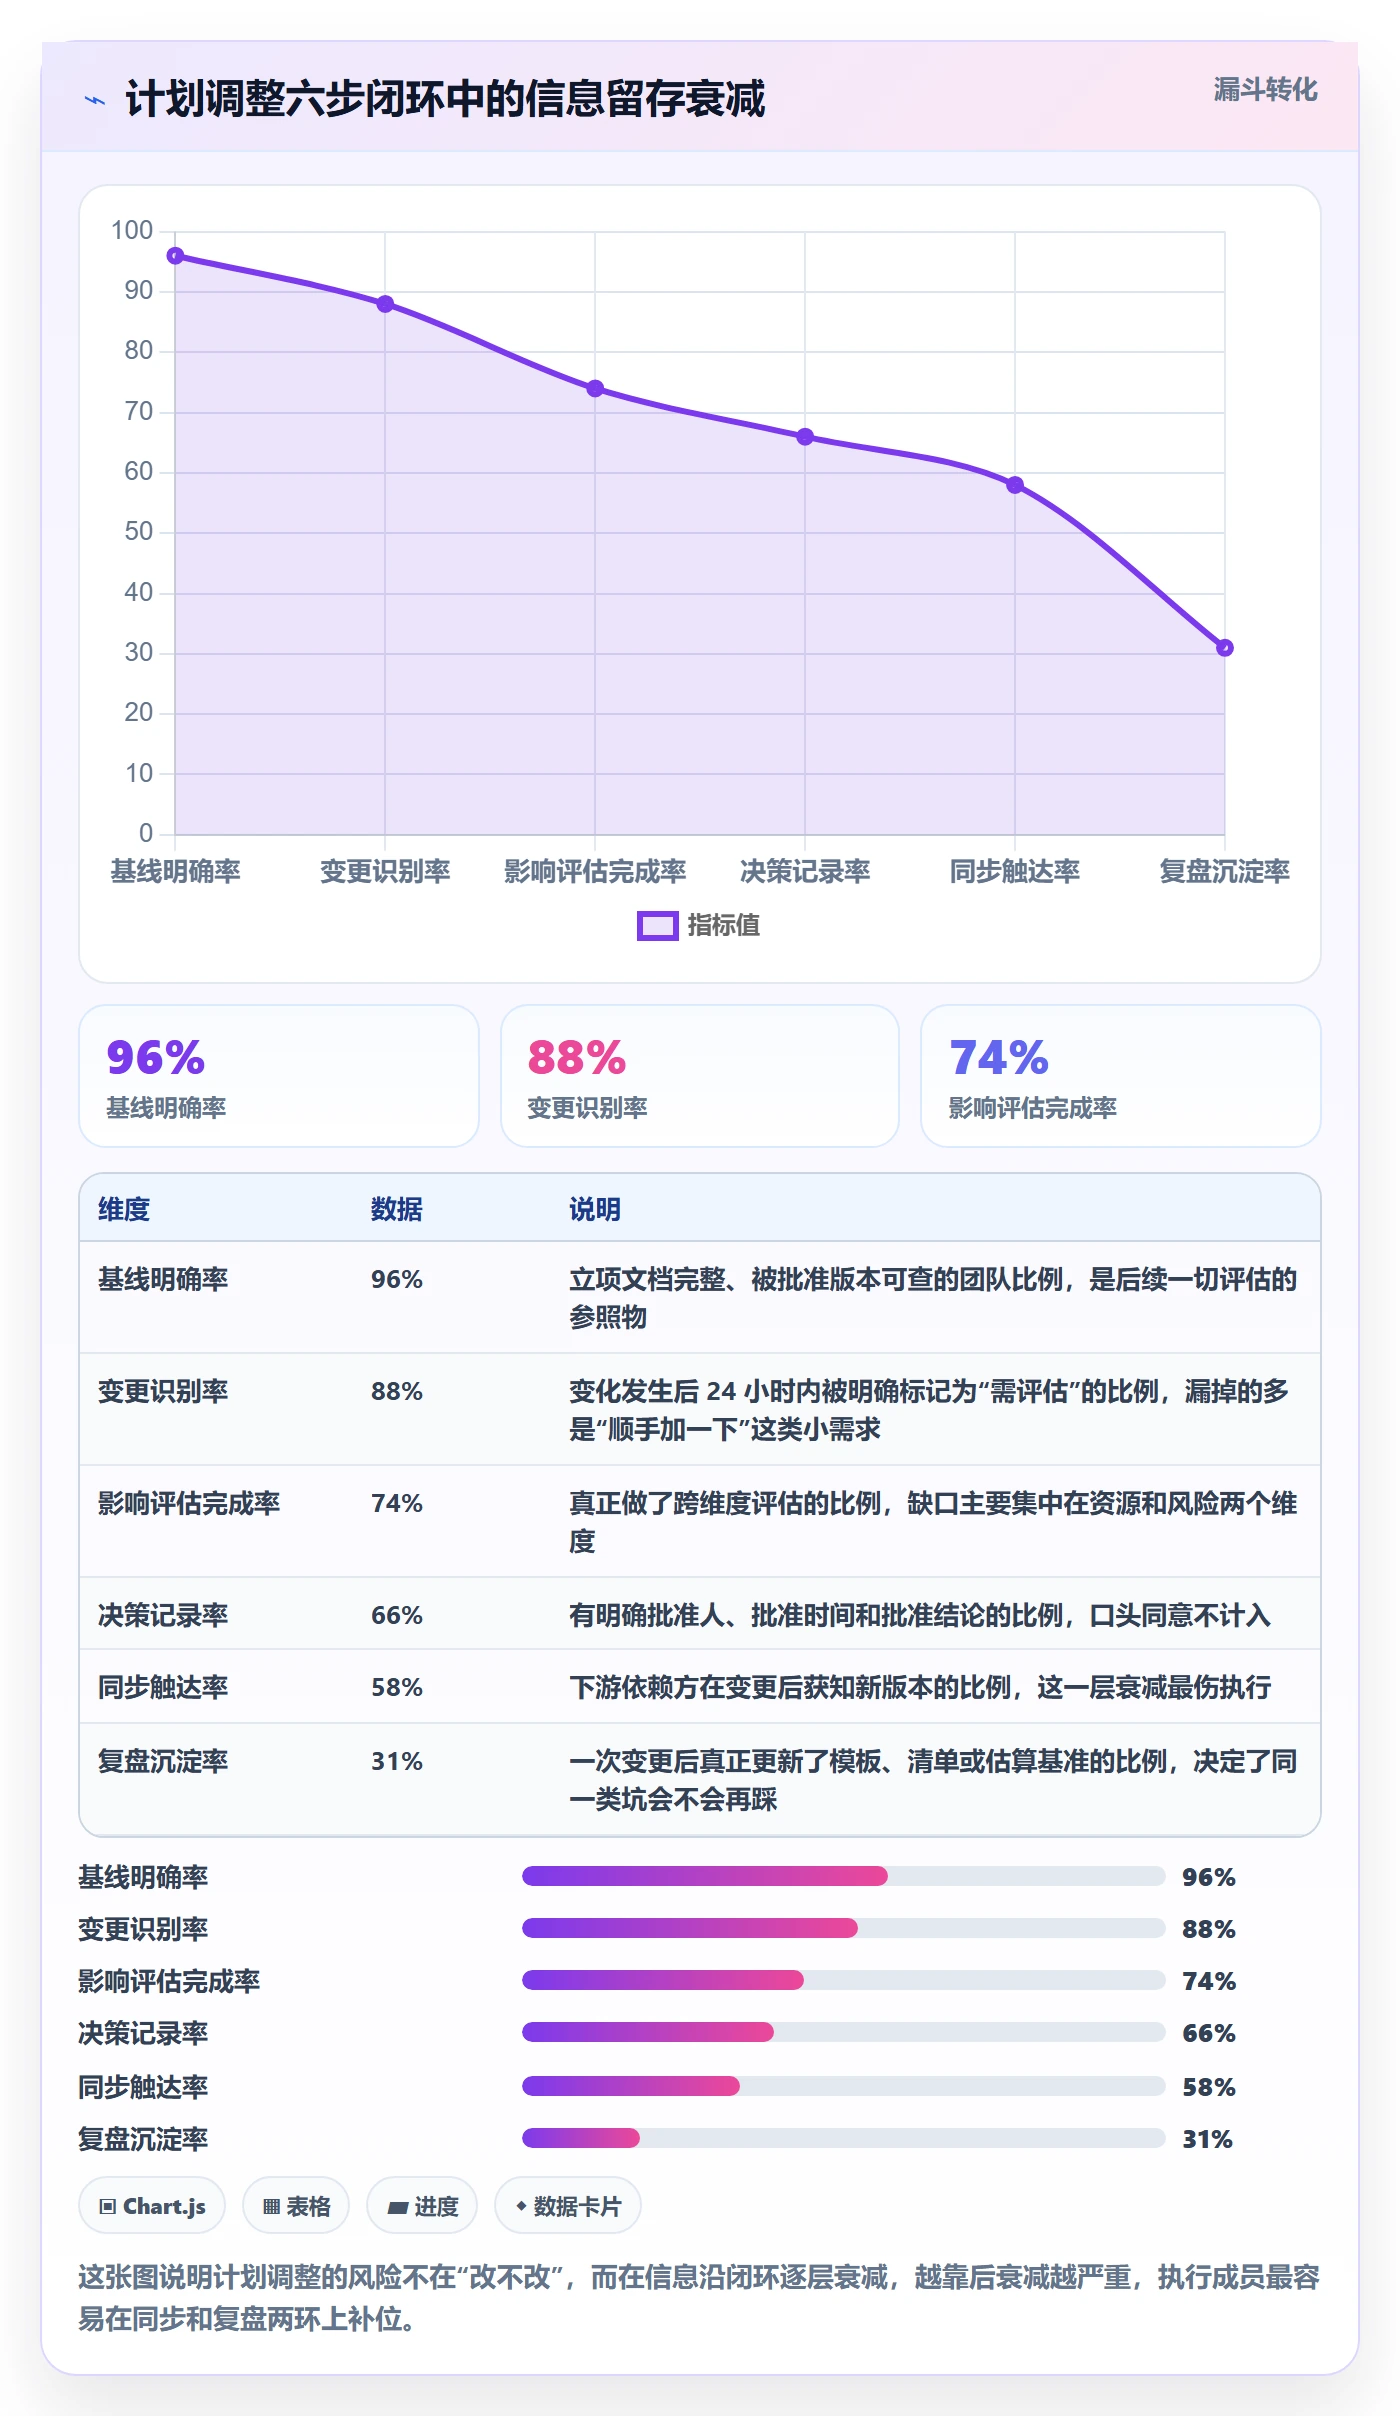Click the grid icon in the 表格 chip

click(271, 2206)
